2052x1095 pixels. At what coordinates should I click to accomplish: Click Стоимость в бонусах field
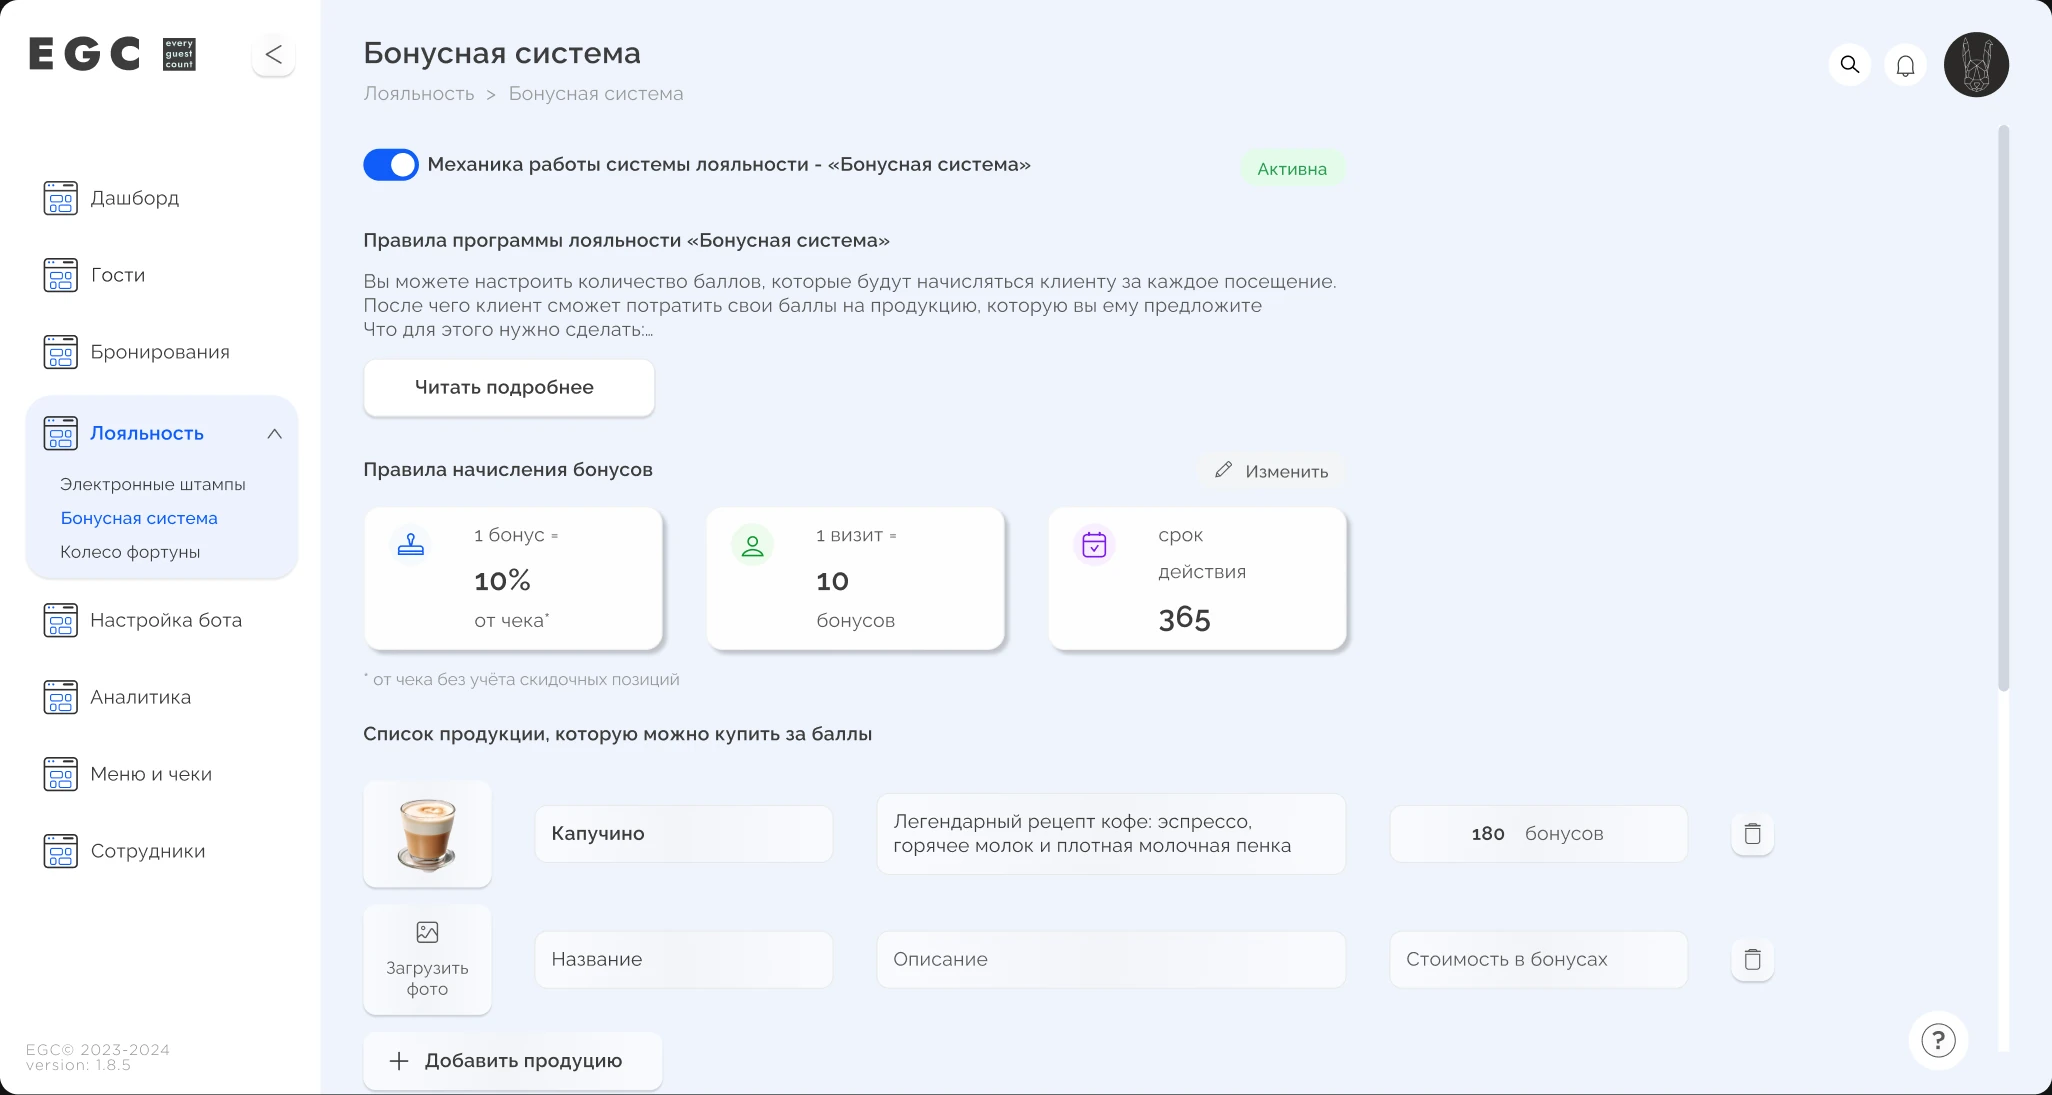(x=1539, y=960)
